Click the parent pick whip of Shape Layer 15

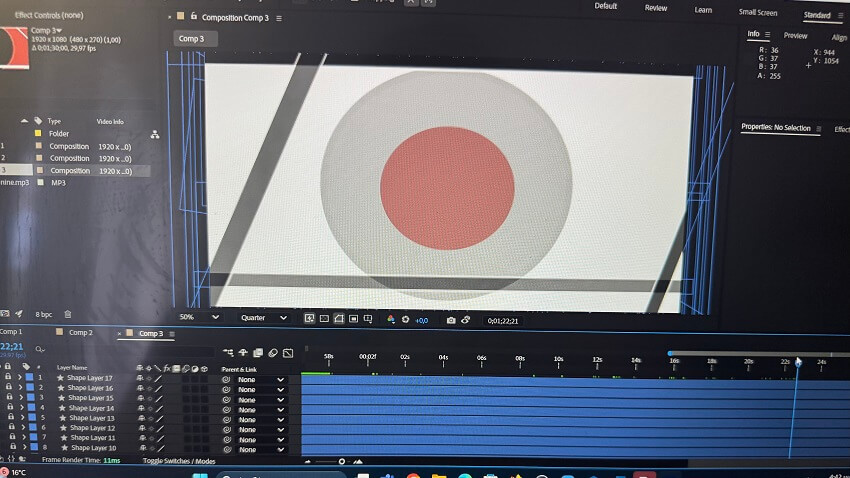[x=227, y=400]
